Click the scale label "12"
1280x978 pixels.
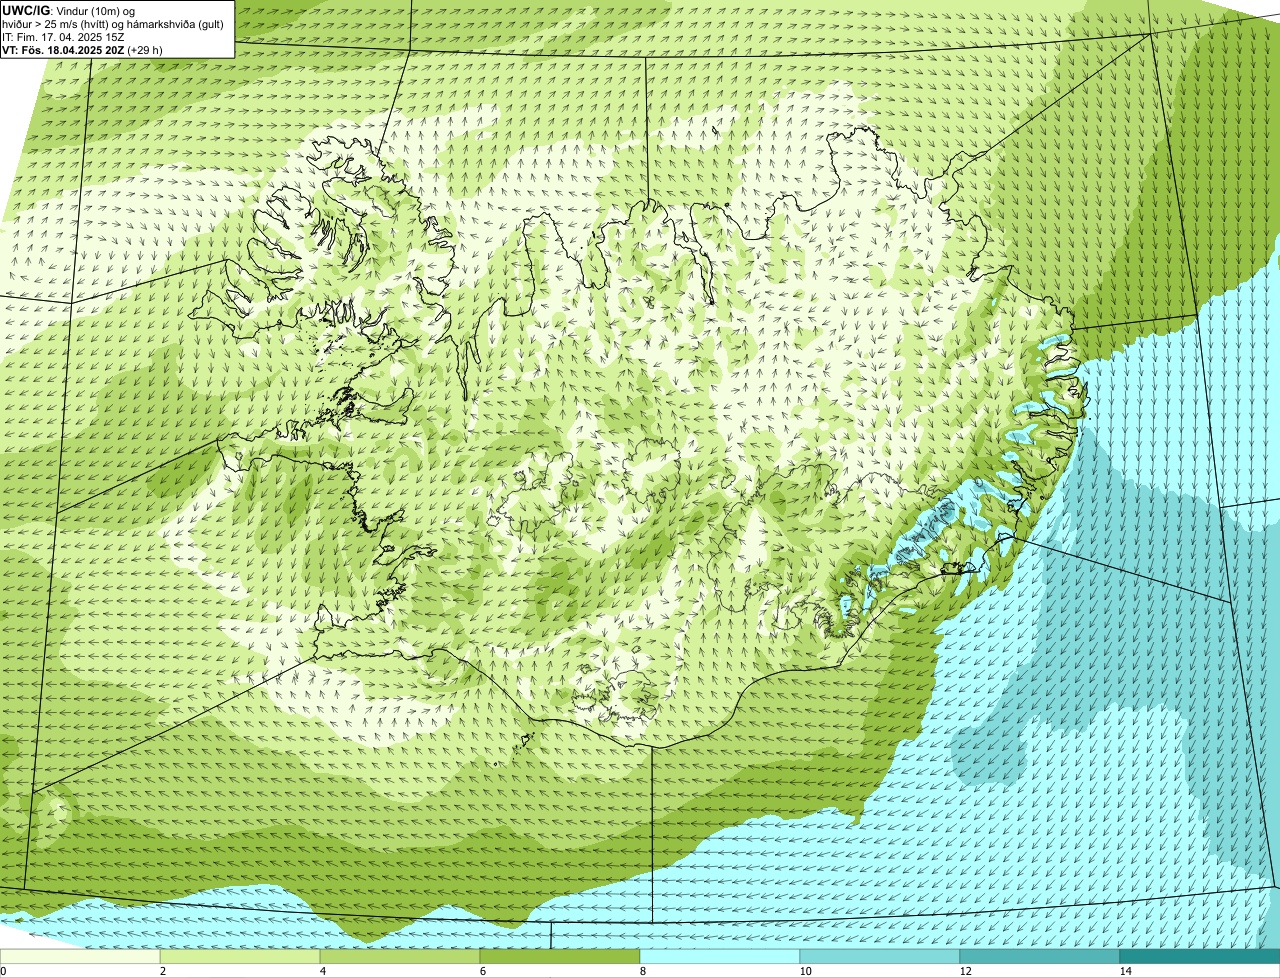click(x=965, y=971)
